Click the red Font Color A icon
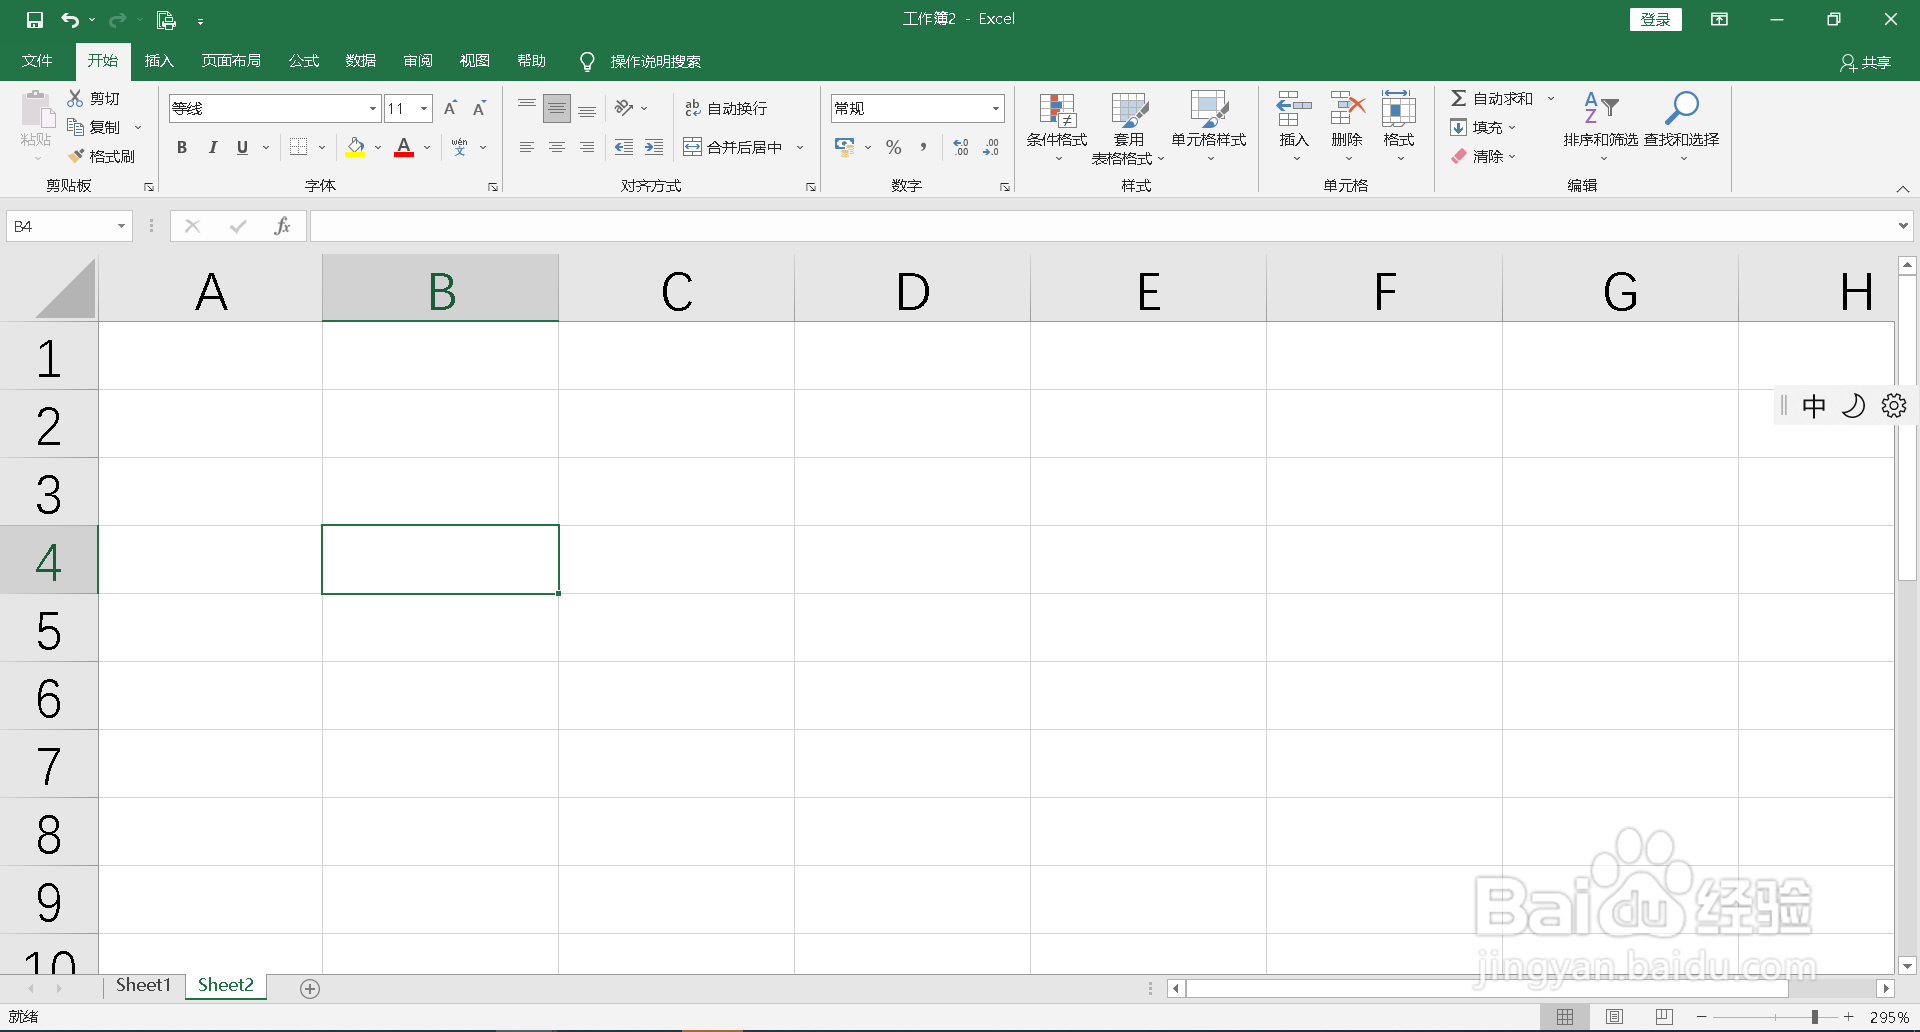The width and height of the screenshot is (1920, 1032). click(404, 147)
